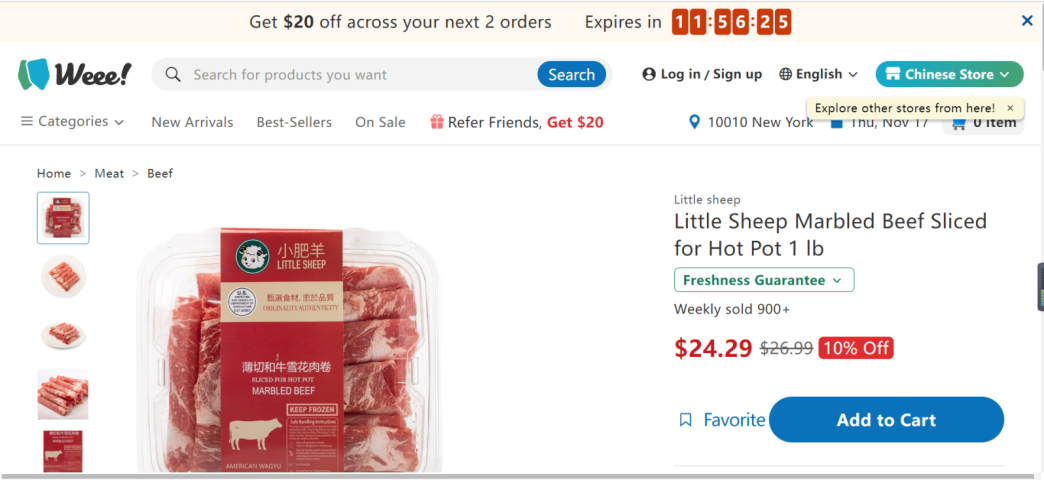Open the shopping cart icon
Screen dimensions: 1044x480
[x=959, y=123]
